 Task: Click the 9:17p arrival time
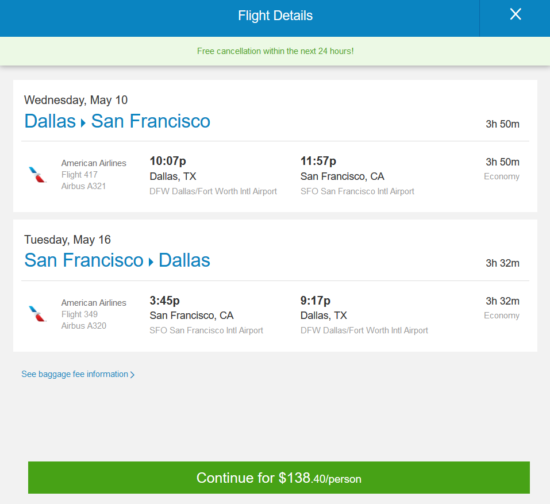point(315,301)
